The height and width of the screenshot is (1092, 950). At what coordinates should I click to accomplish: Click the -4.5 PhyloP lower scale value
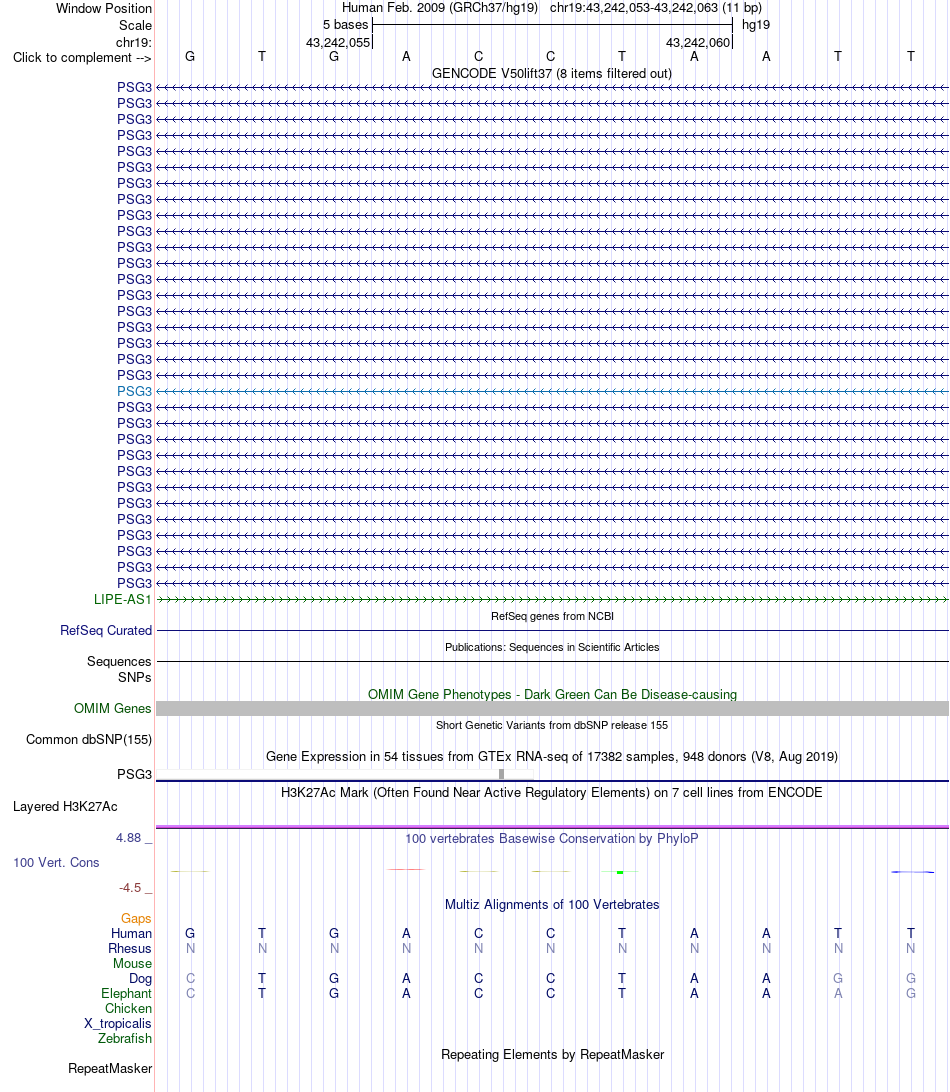130,888
